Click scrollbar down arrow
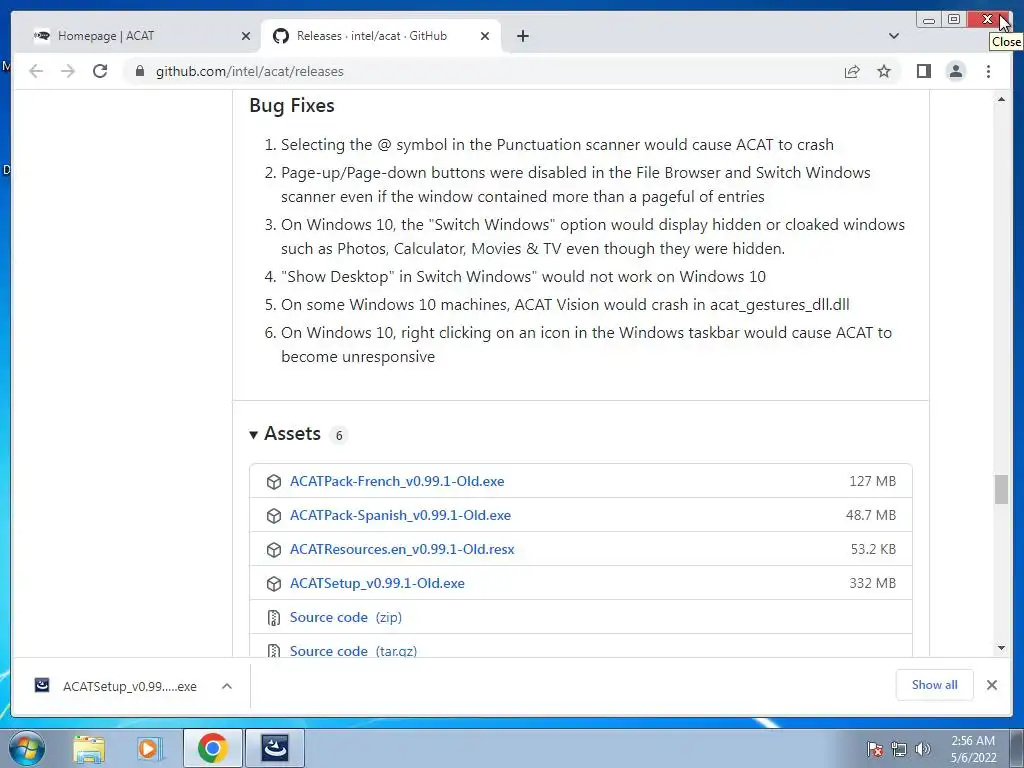Image resolution: width=1024 pixels, height=768 pixels. pos(1001,648)
